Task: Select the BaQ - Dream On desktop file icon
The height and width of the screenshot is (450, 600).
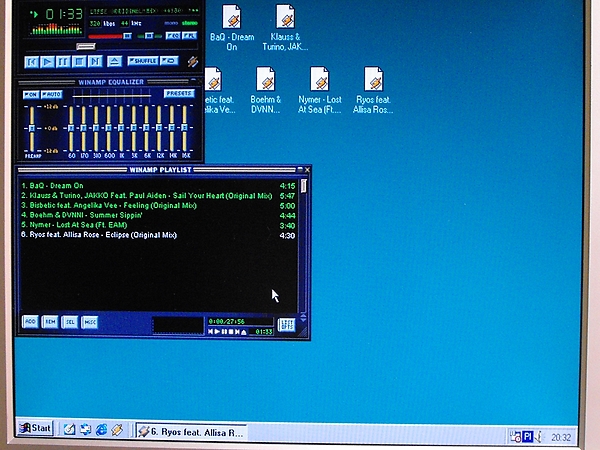Action: (232, 28)
